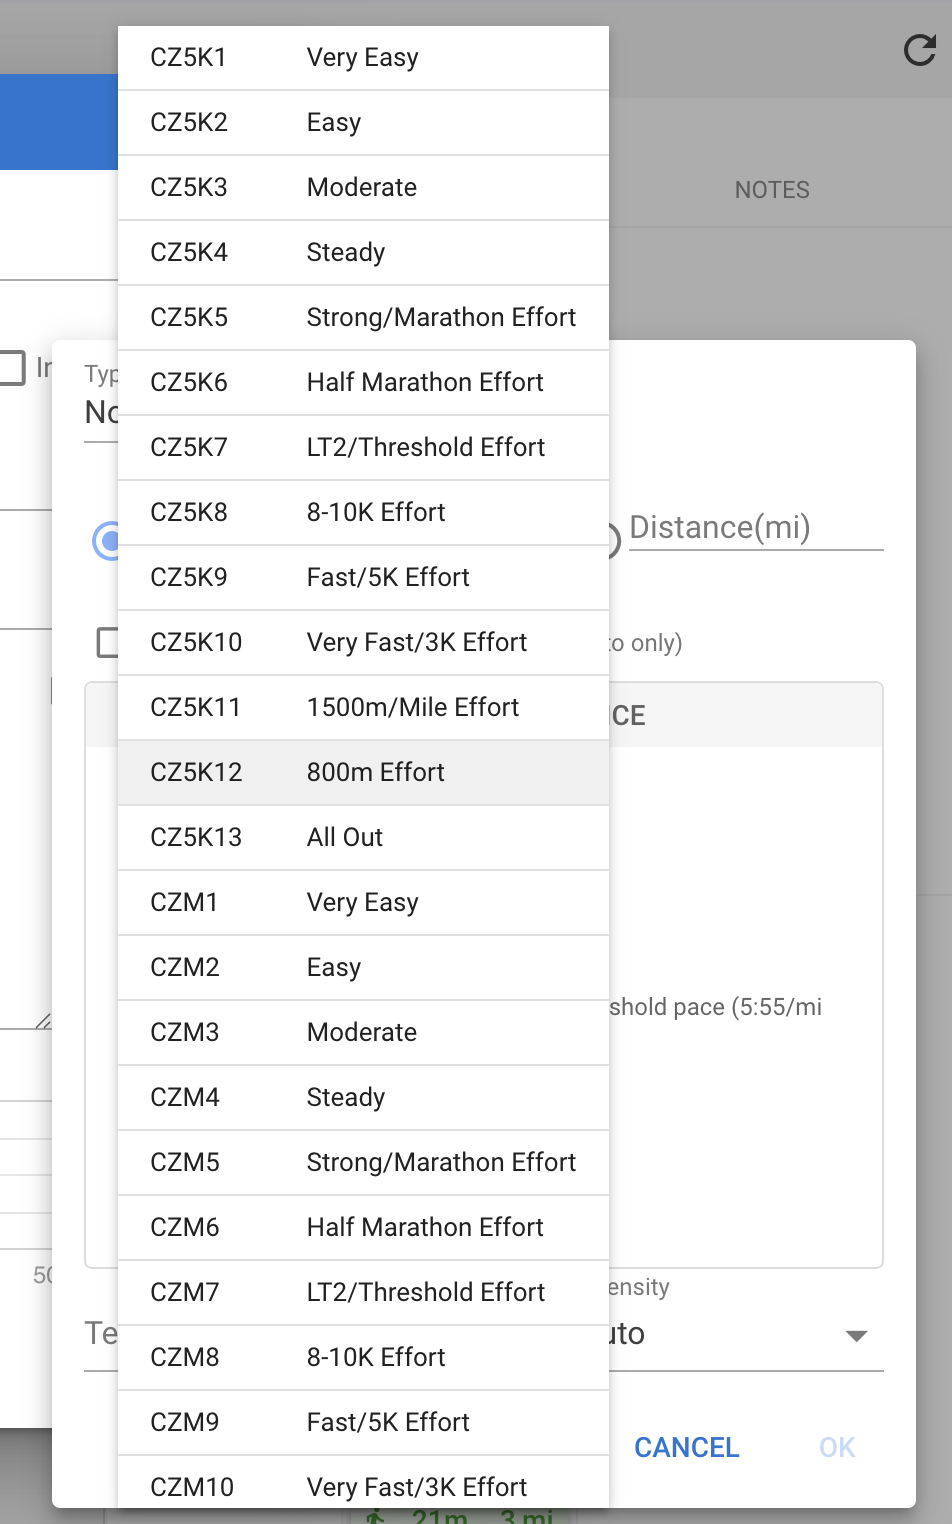The image size is (952, 1524).
Task: Expand the intensity dropdown arrow
Action: click(x=856, y=1336)
